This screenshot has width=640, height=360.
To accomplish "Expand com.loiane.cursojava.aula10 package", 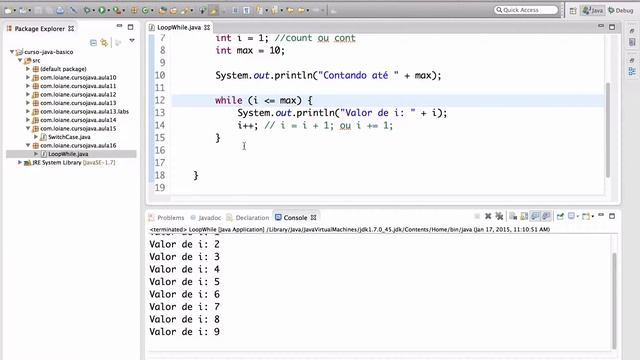I will pyautogui.click(x=28, y=78).
